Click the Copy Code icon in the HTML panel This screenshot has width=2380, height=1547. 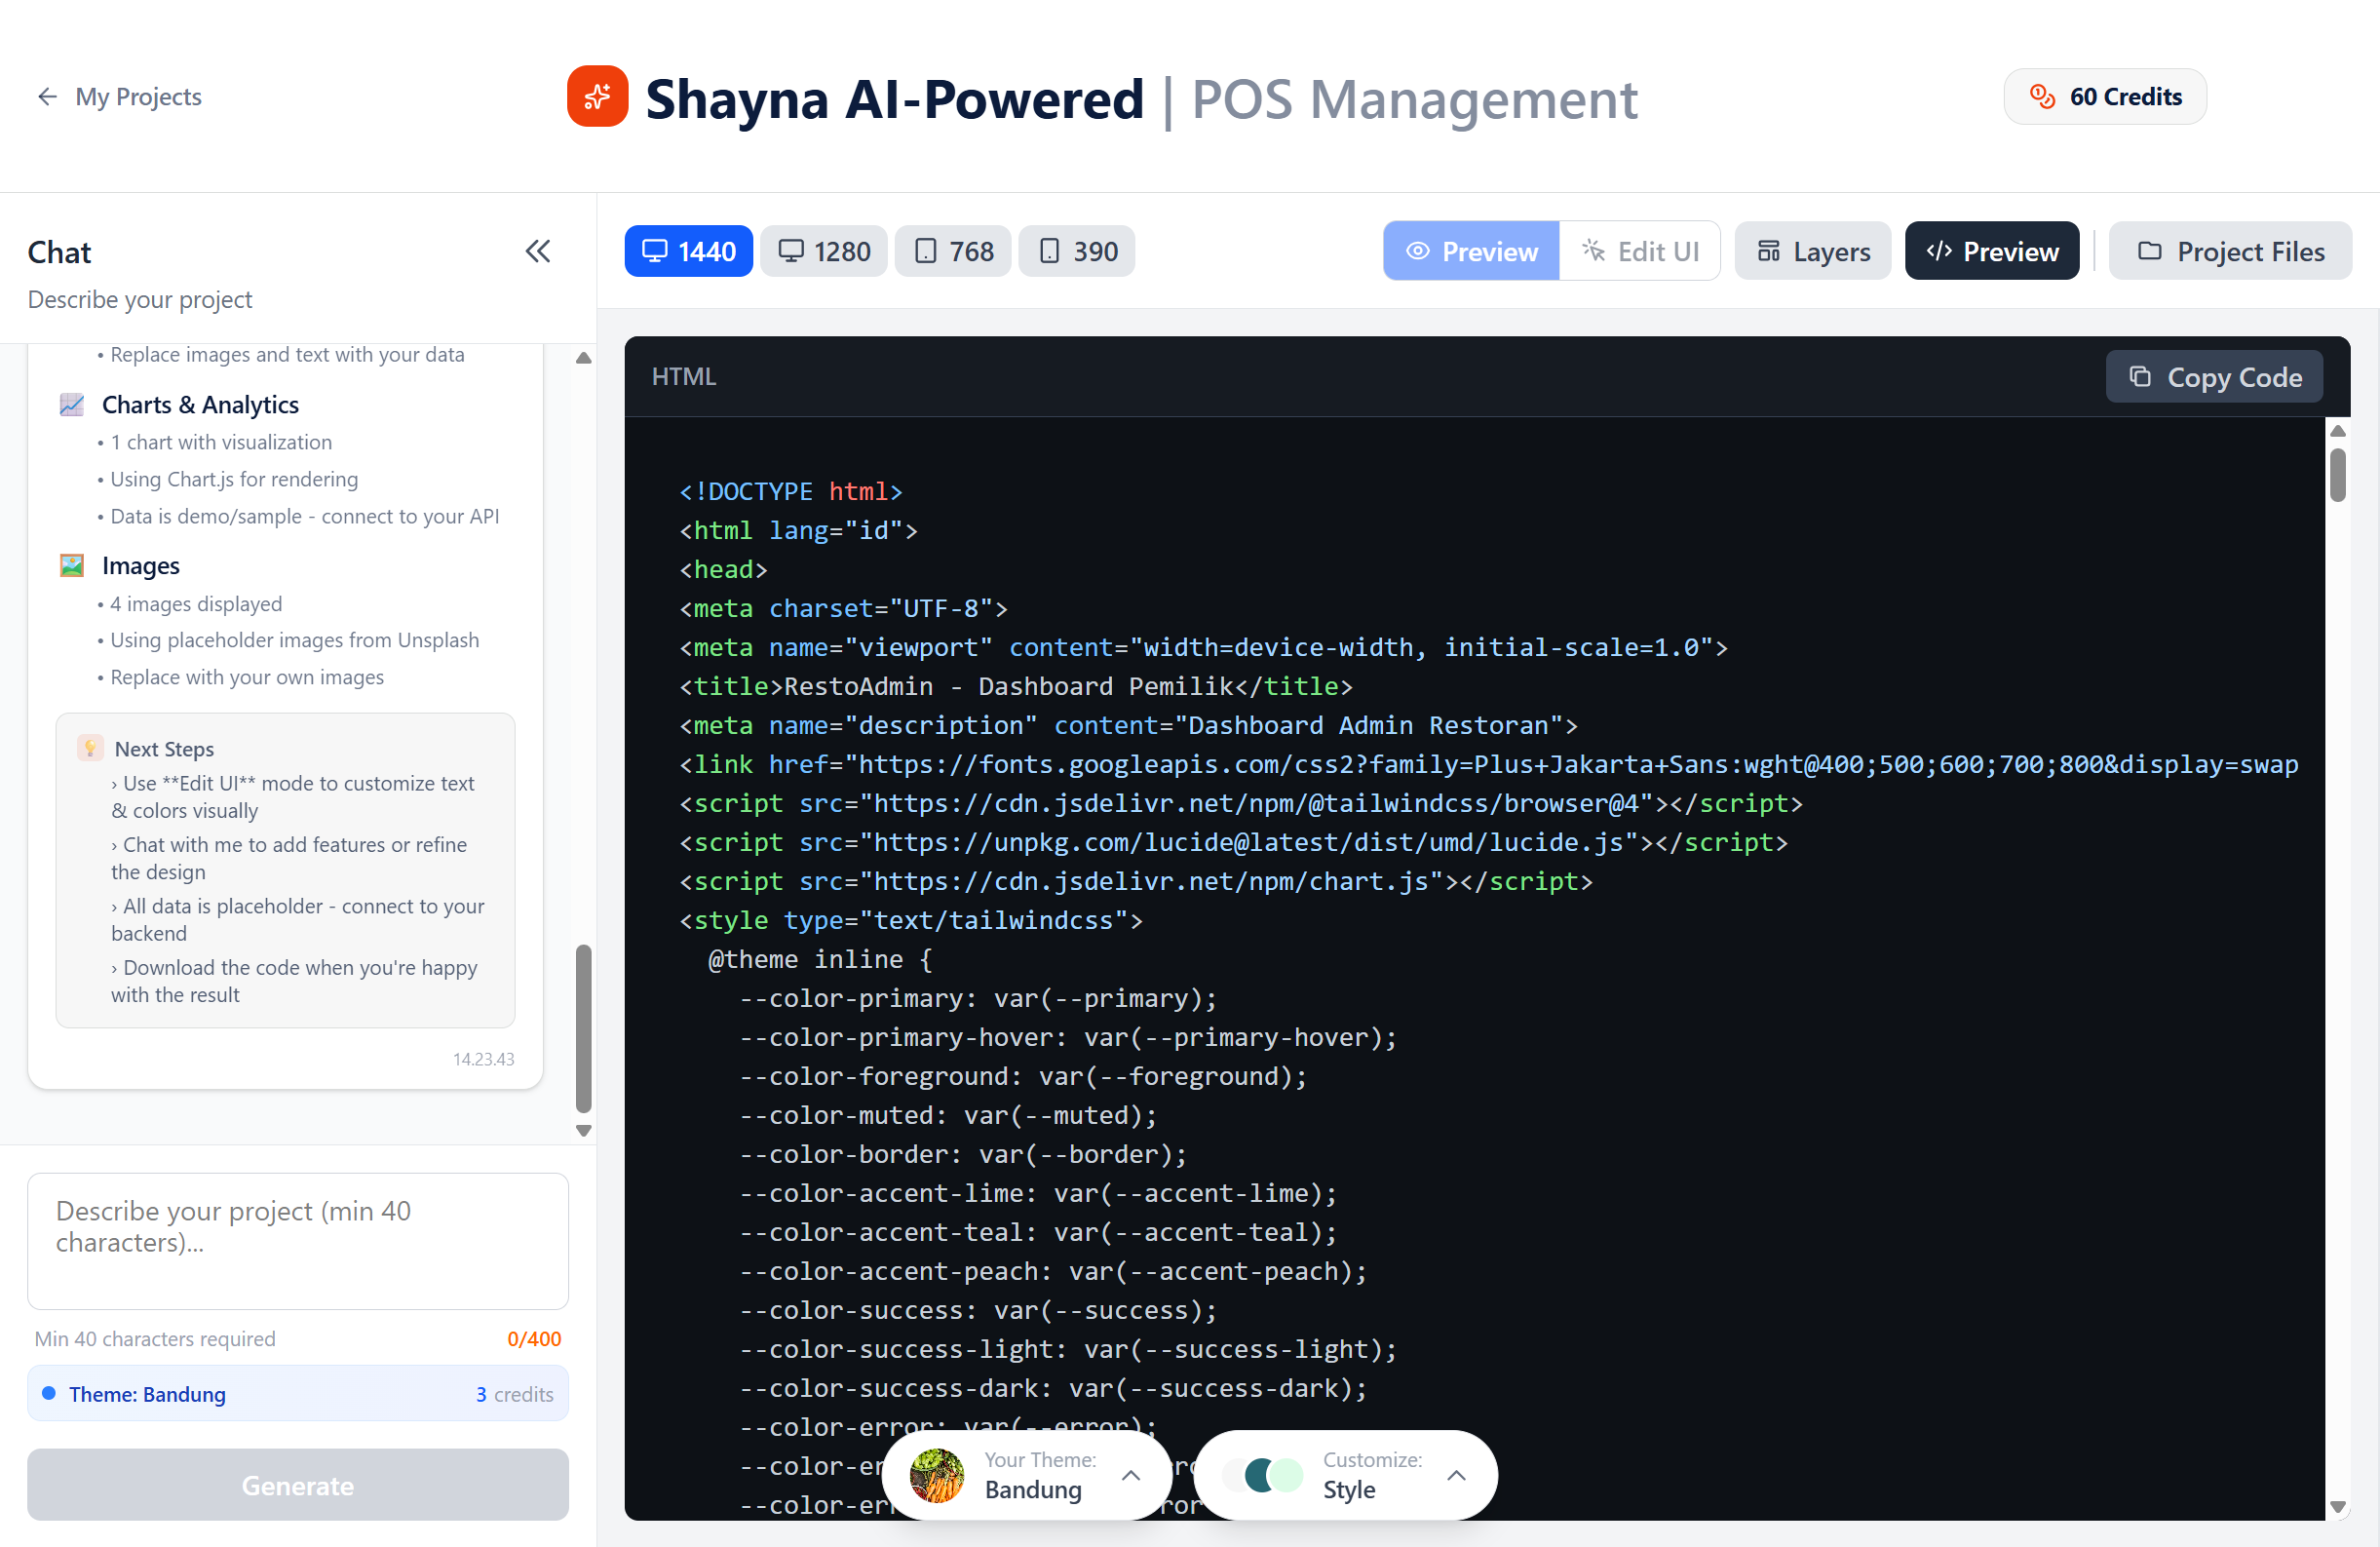[x=2141, y=377]
